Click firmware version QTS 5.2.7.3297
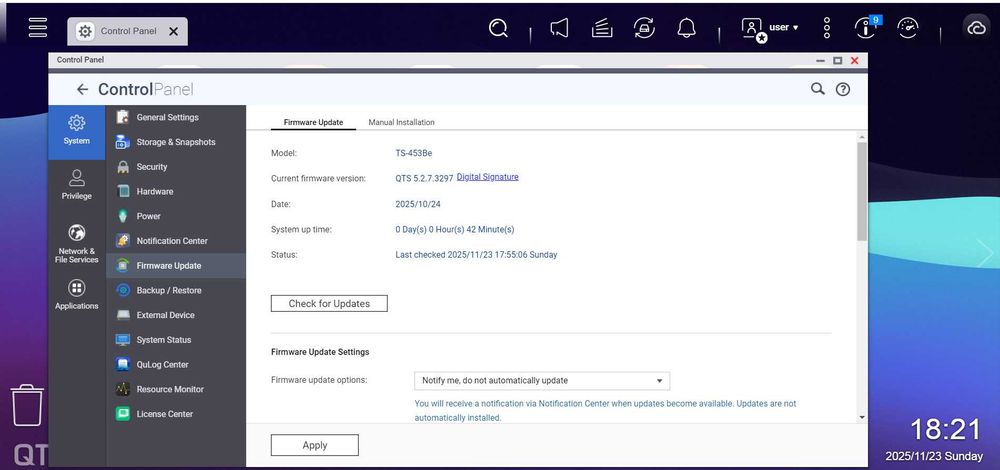1000x470 pixels. tap(424, 179)
